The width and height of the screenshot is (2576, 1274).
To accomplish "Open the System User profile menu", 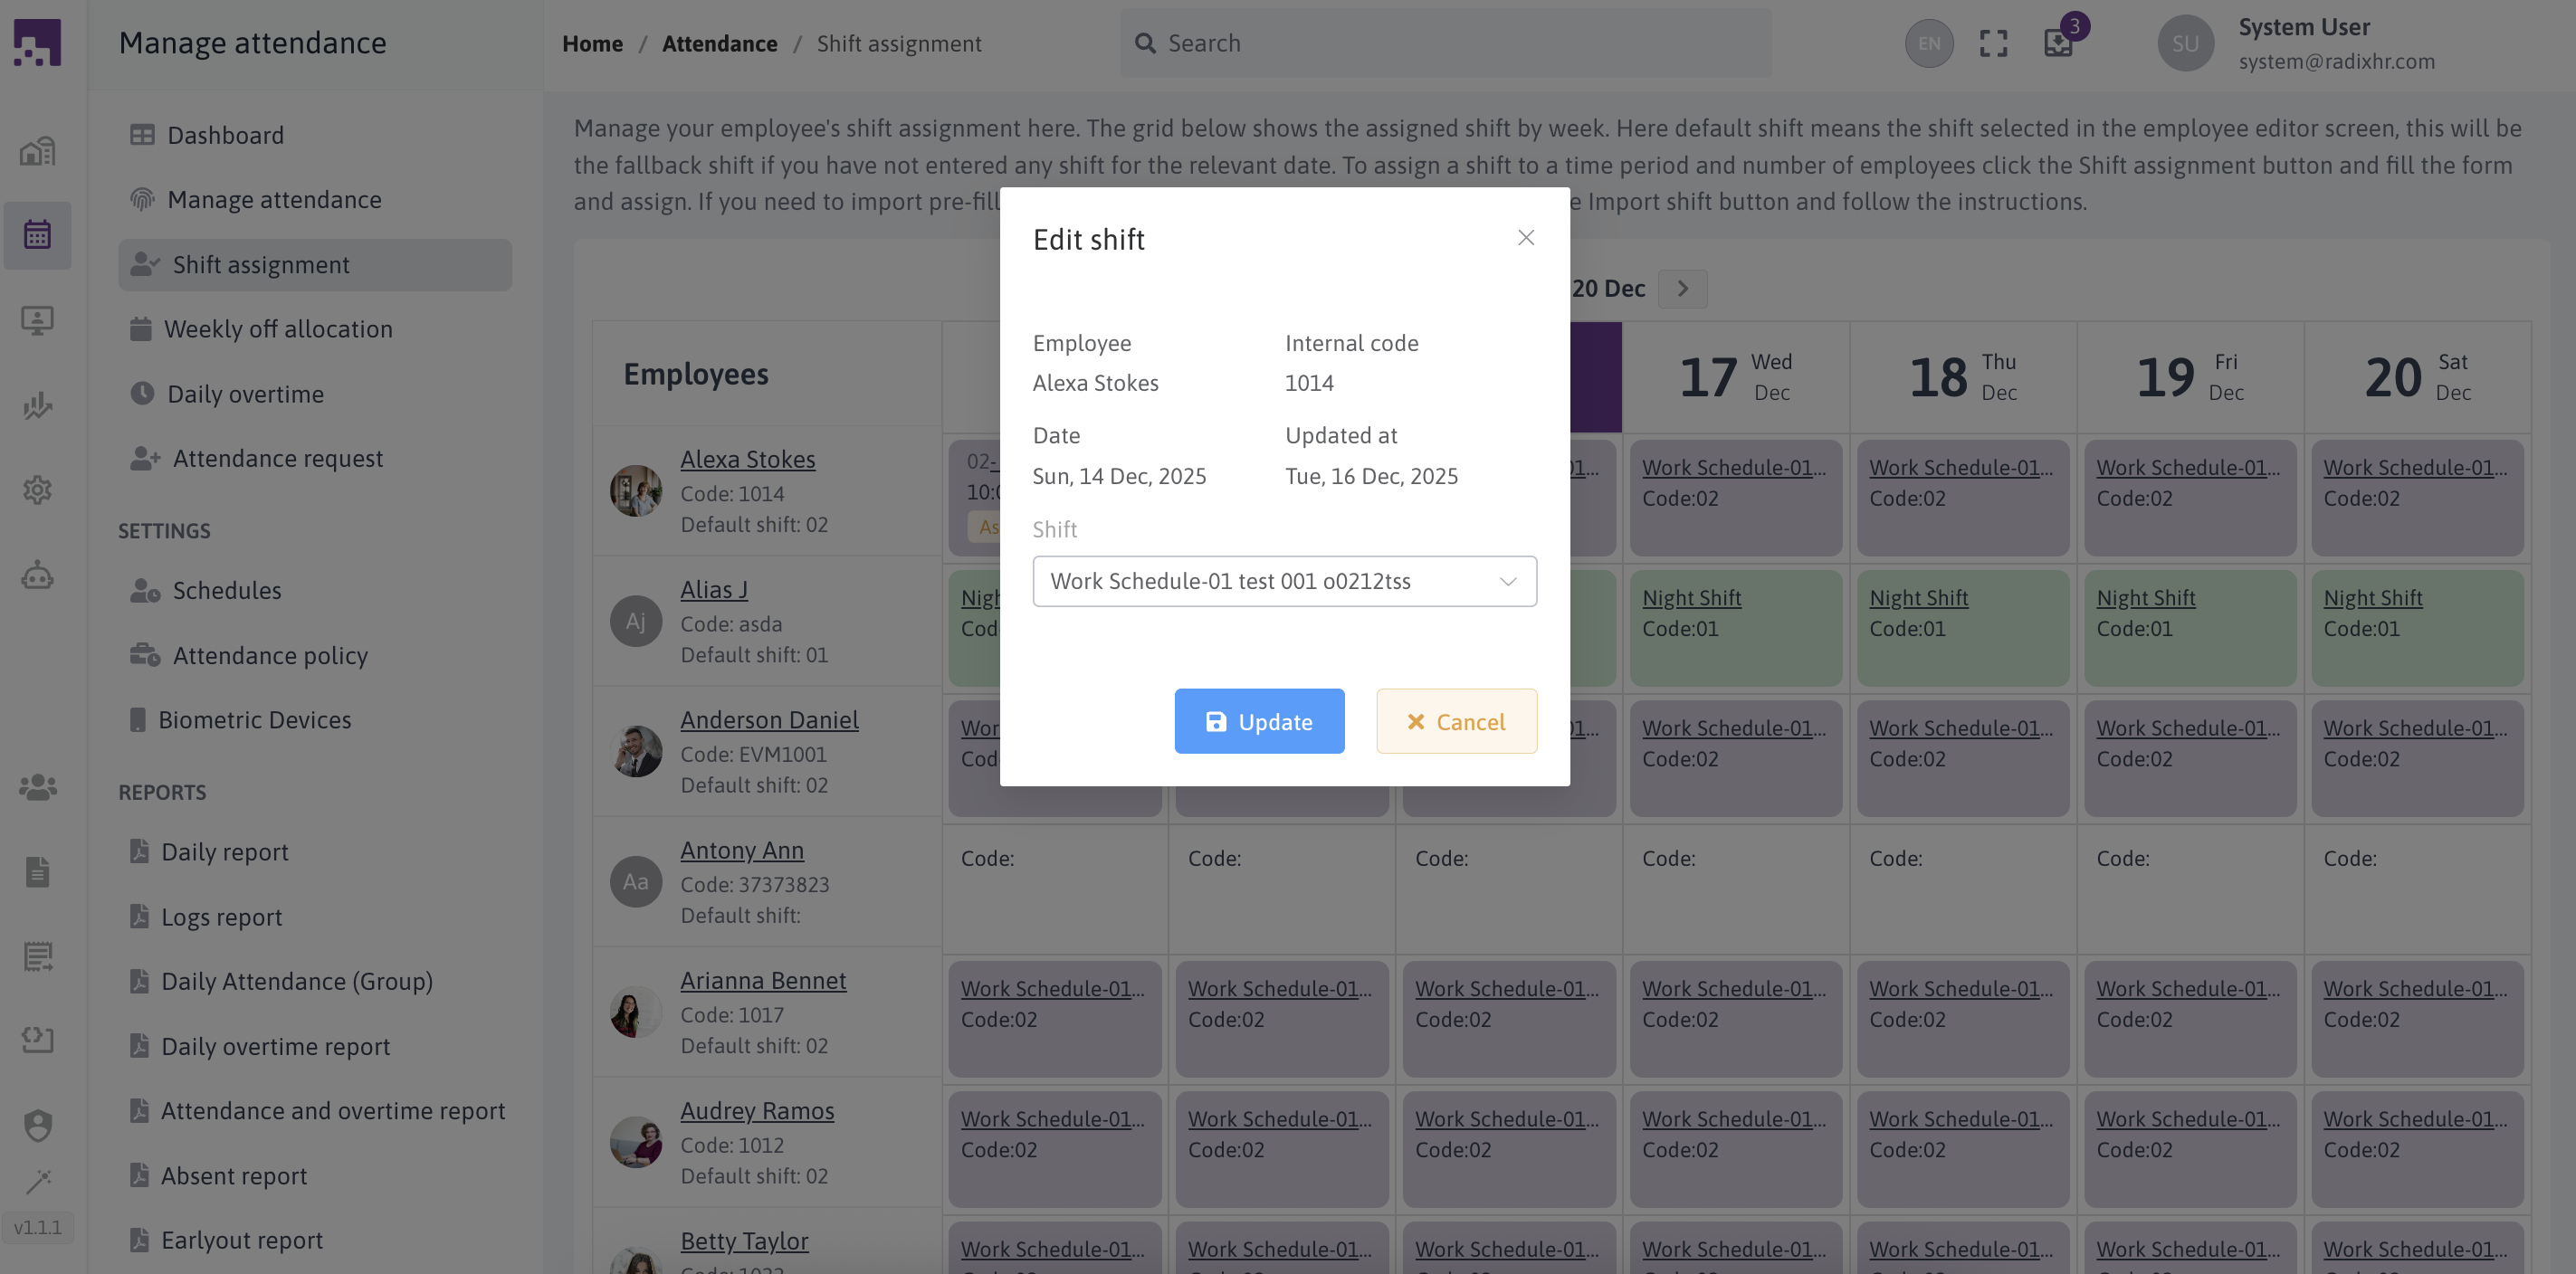I will tap(2300, 43).
